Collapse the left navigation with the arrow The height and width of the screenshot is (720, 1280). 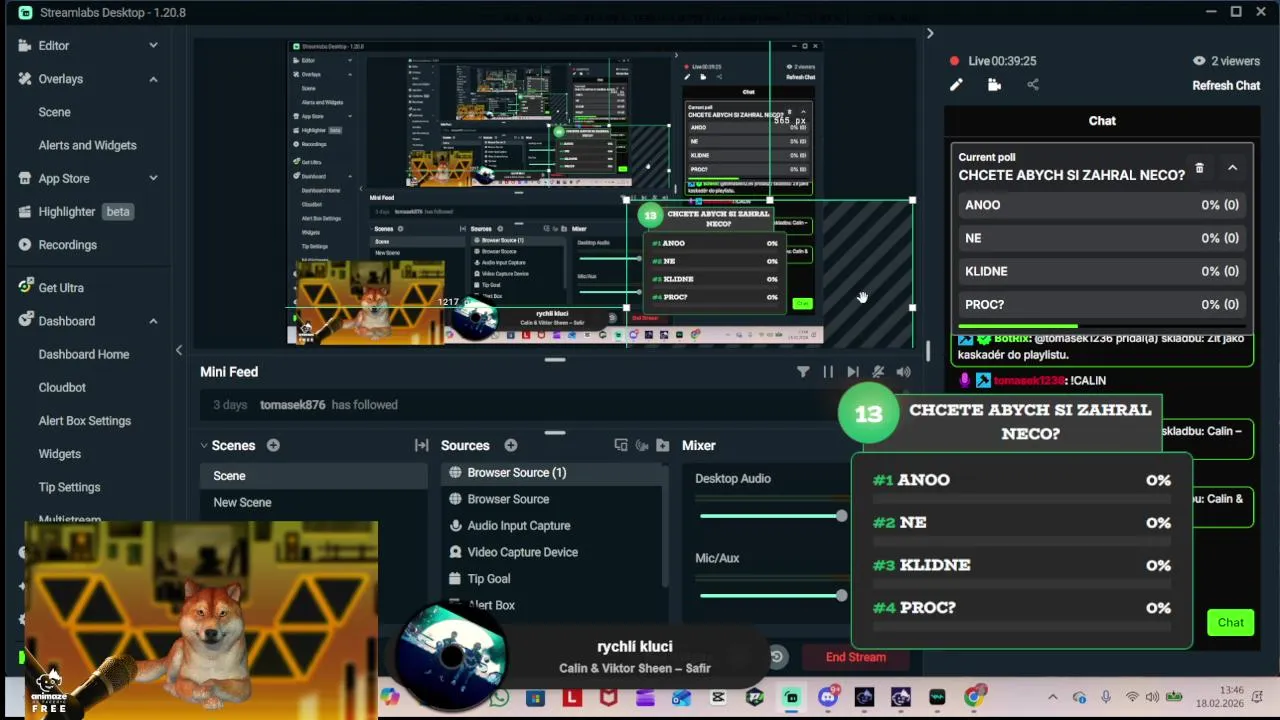pyautogui.click(x=179, y=350)
